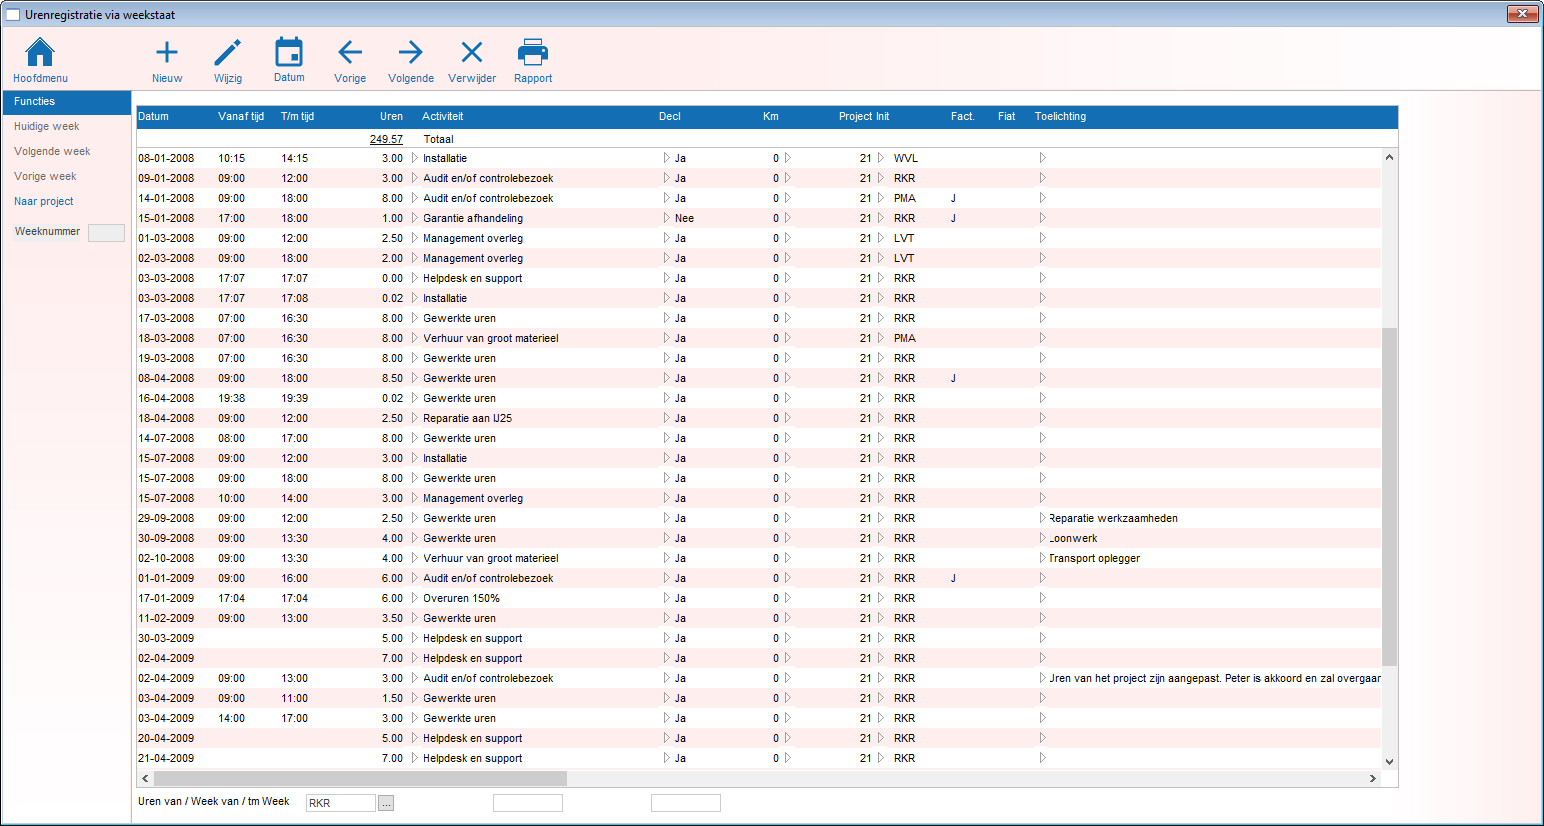Open Toelichting arrow in 29-09-2008 row
Image resolution: width=1544 pixels, height=826 pixels.
pos(1042,518)
